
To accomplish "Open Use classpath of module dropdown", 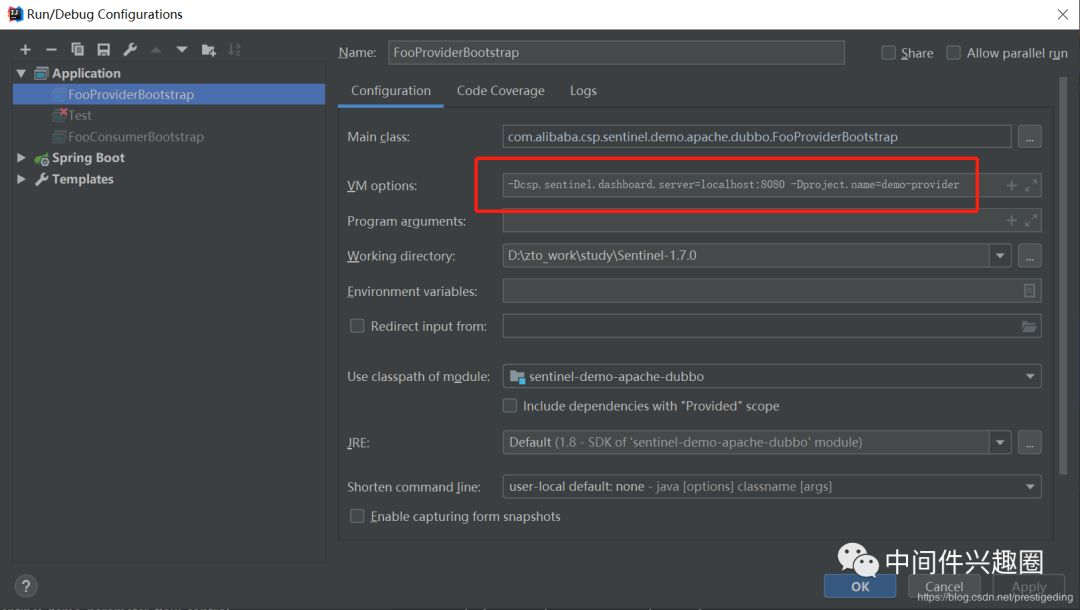I will coord(1030,377).
